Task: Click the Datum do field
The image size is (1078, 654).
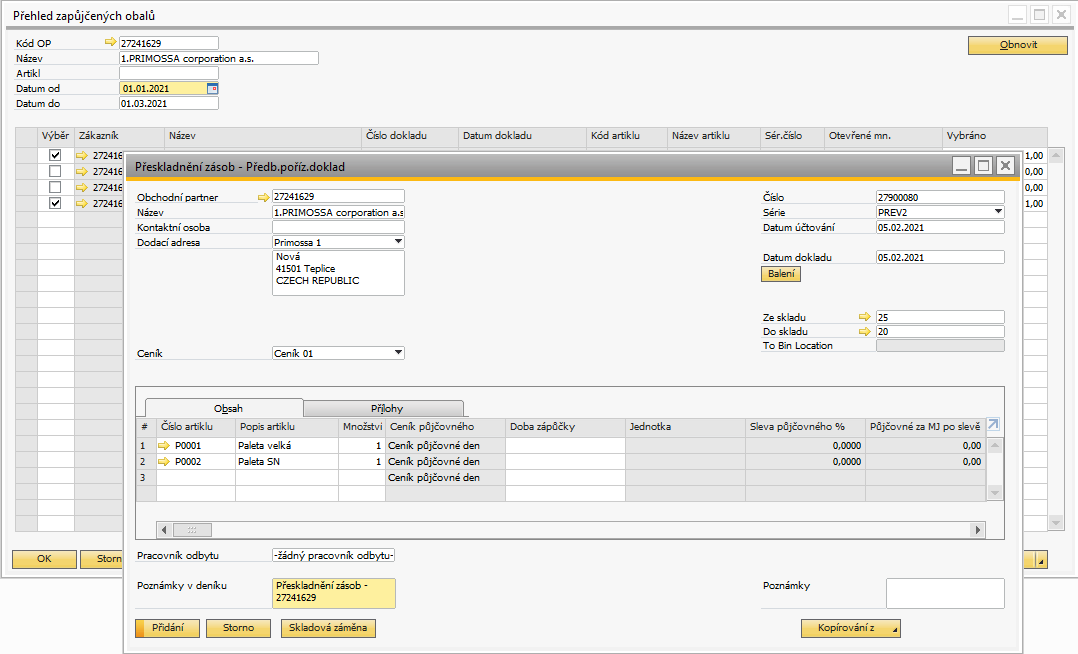Action: [169, 103]
